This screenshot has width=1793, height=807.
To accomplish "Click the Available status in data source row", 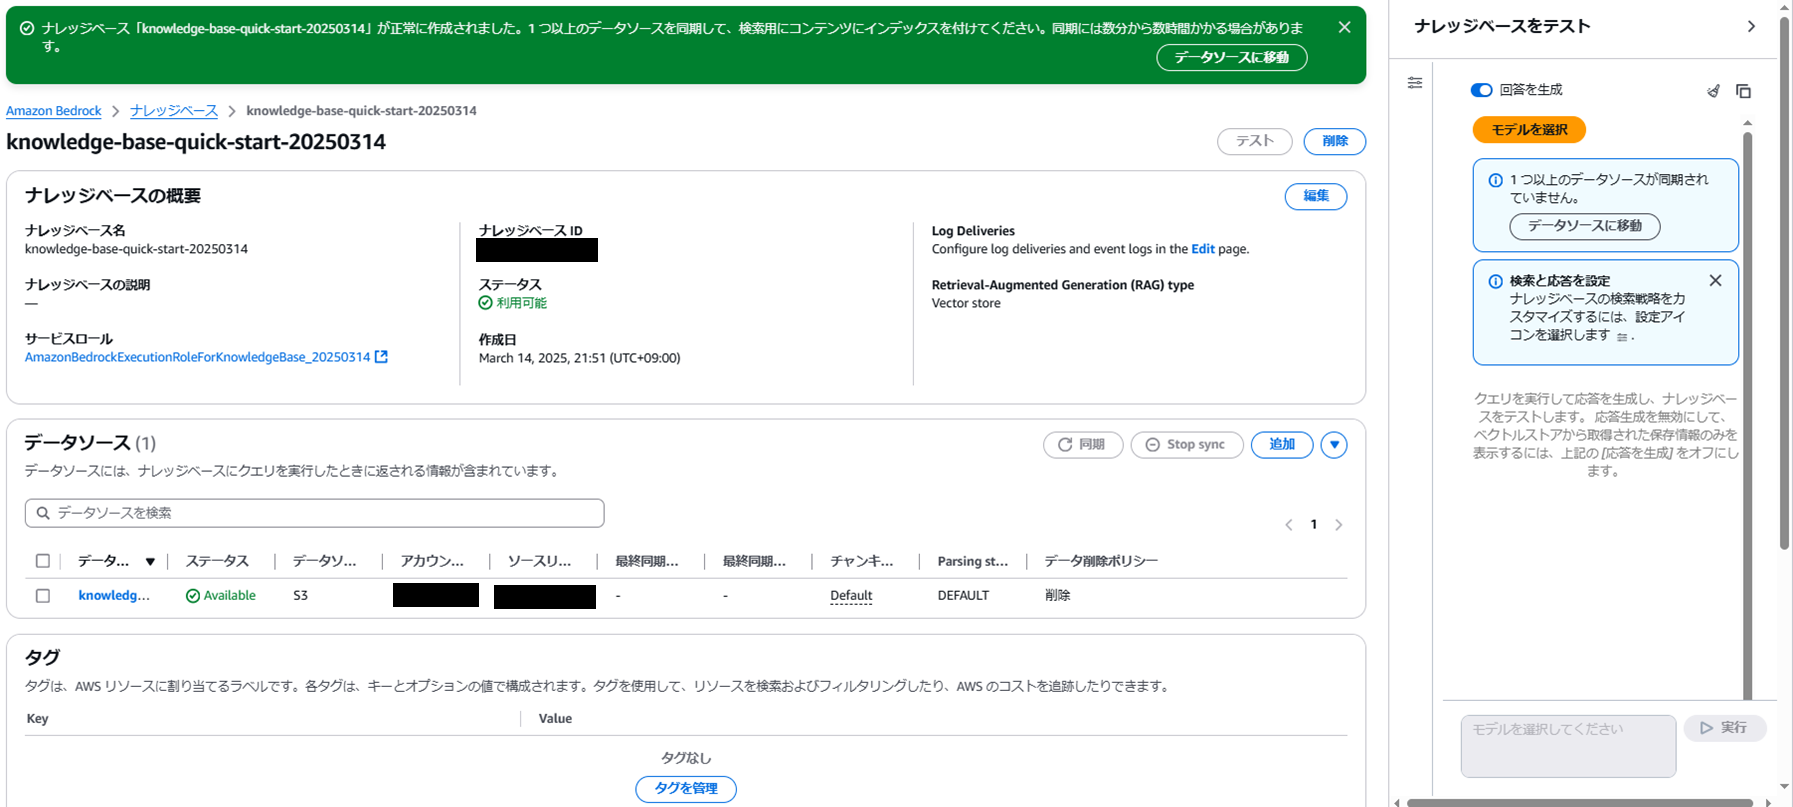I will (x=221, y=595).
